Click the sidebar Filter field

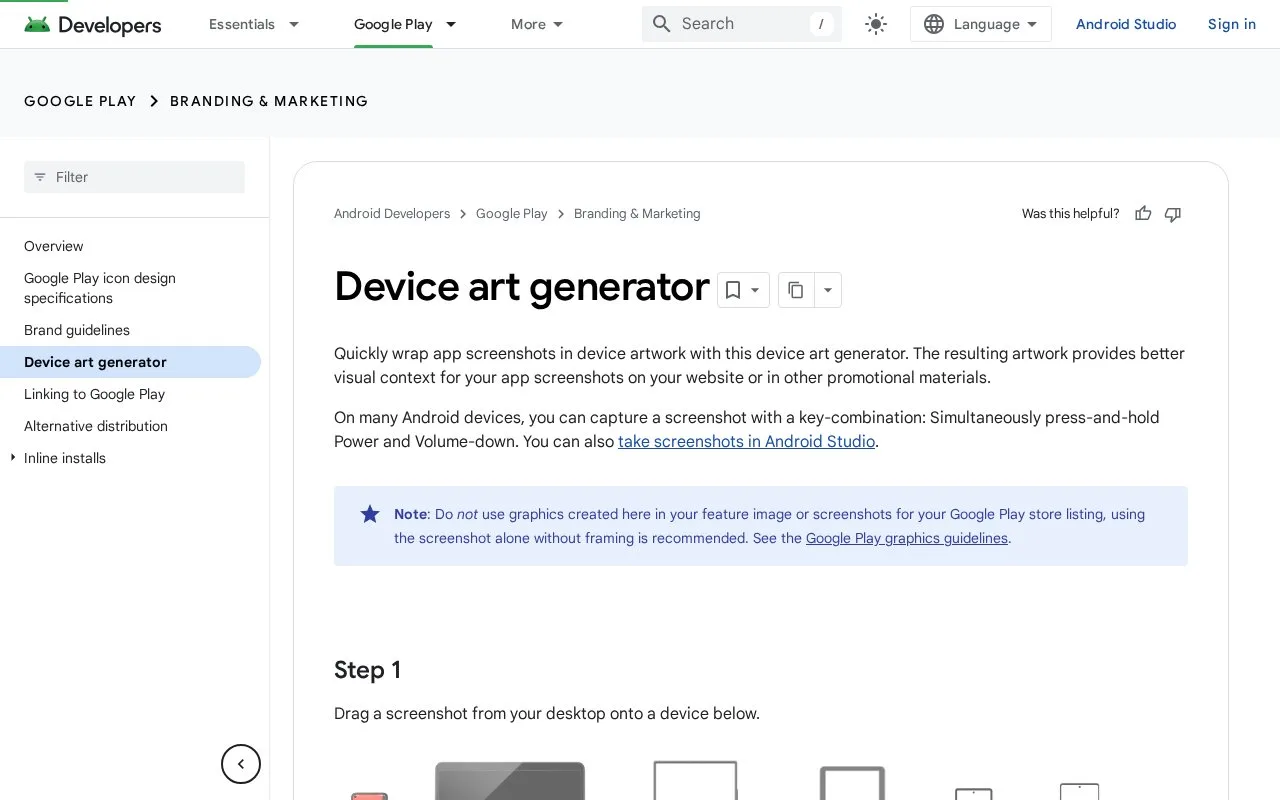point(134,177)
